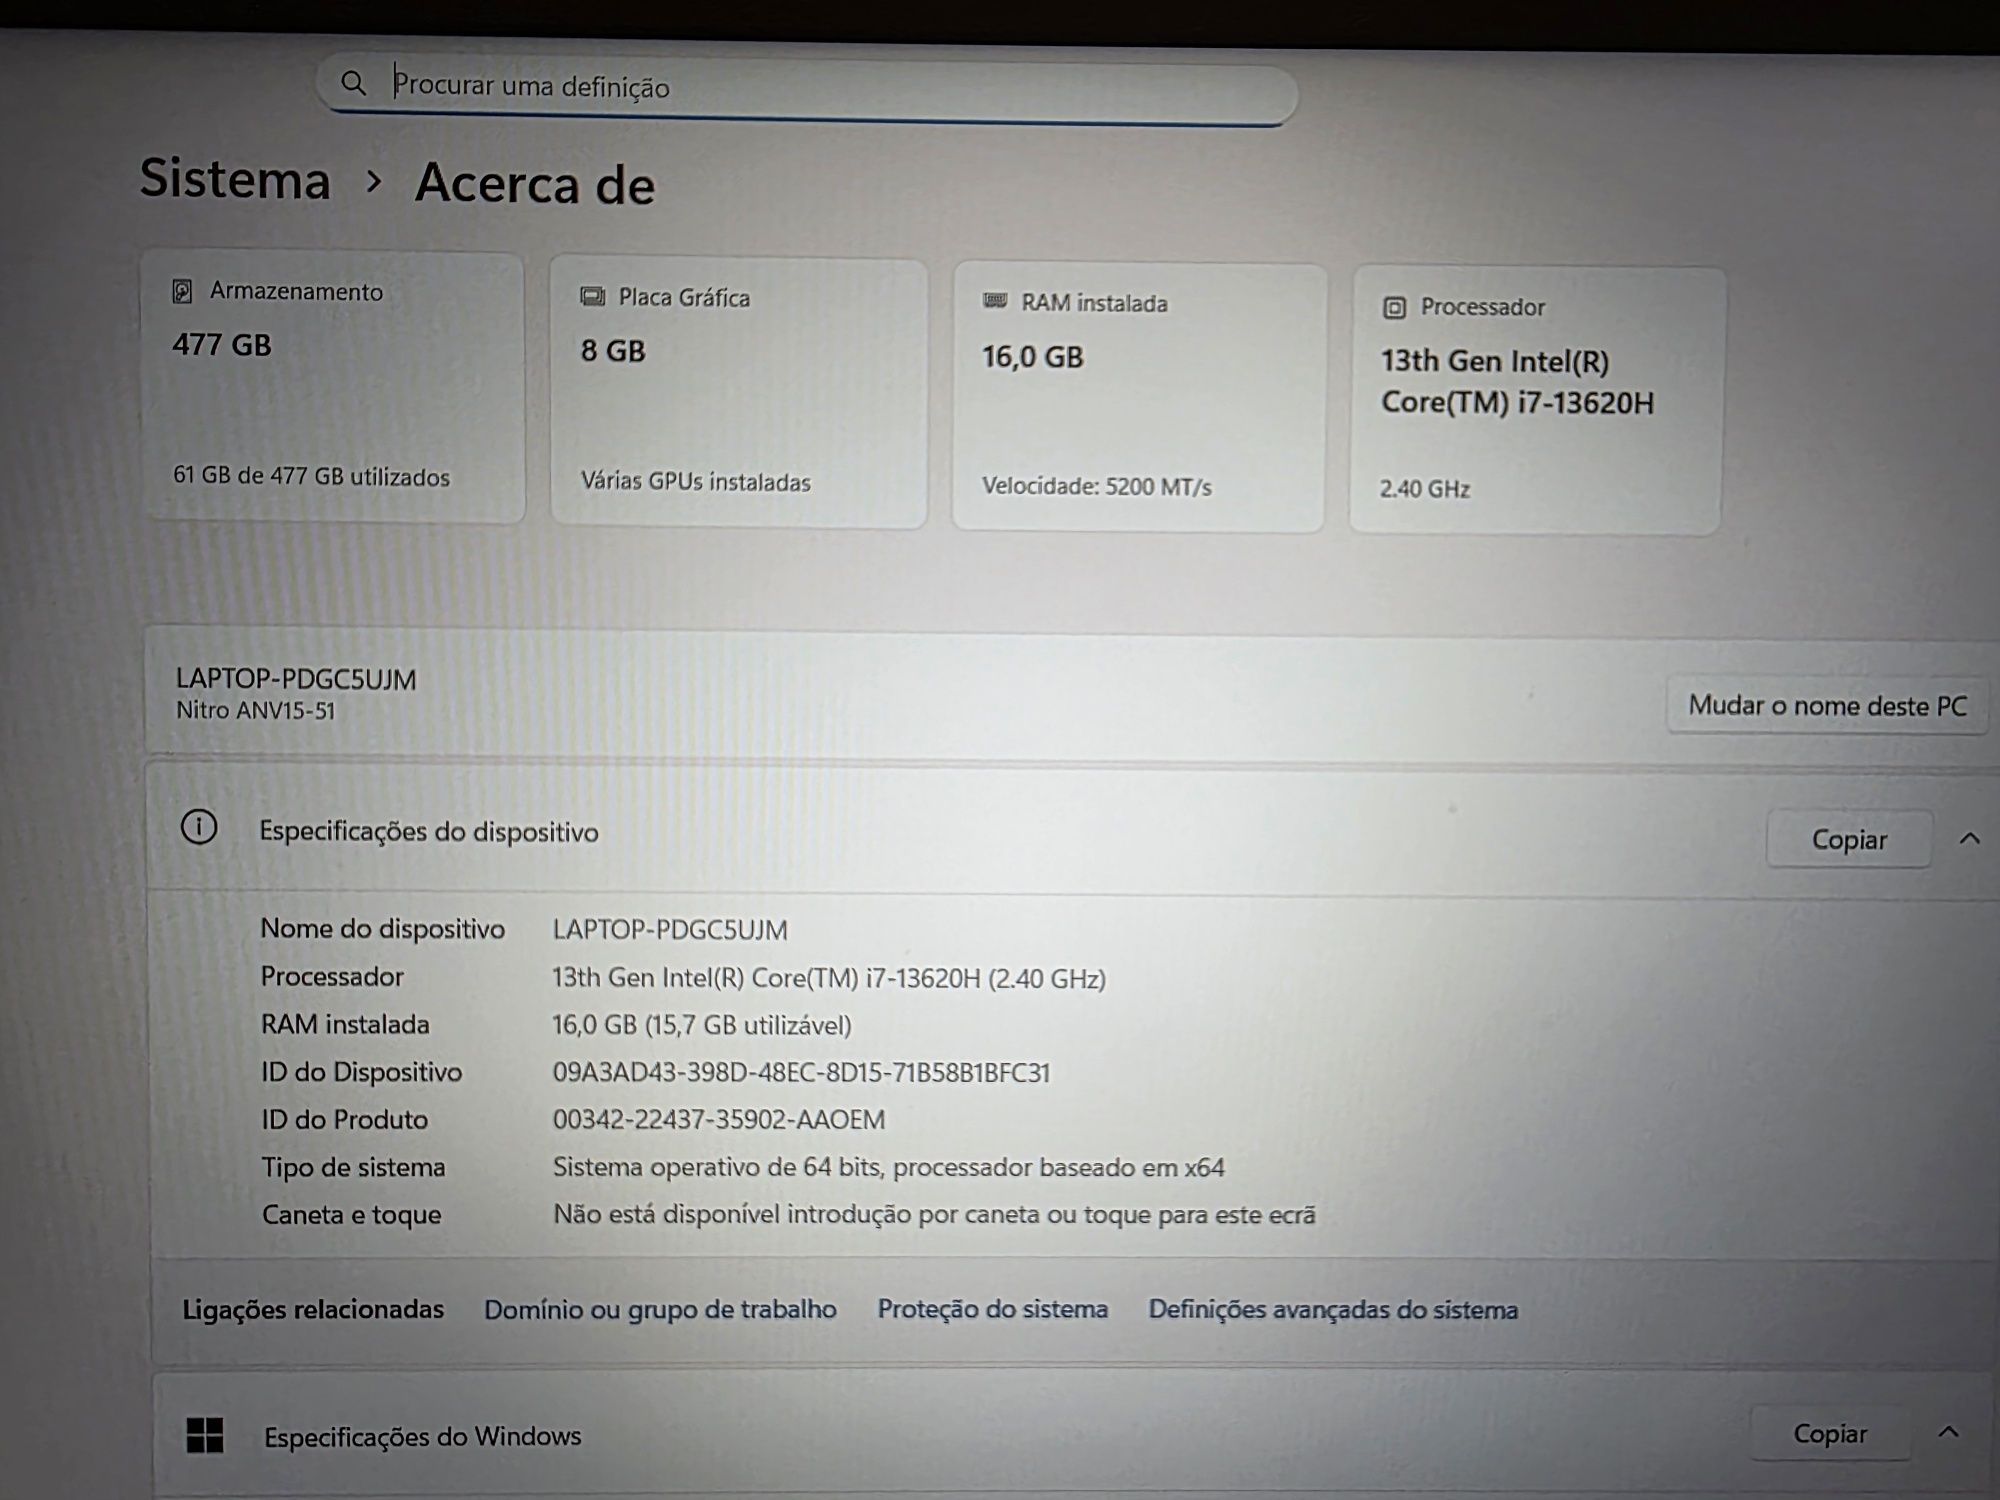Viewport: 2000px width, 1500px height.
Task: Open Proteção do sistema link
Action: [x=992, y=1309]
